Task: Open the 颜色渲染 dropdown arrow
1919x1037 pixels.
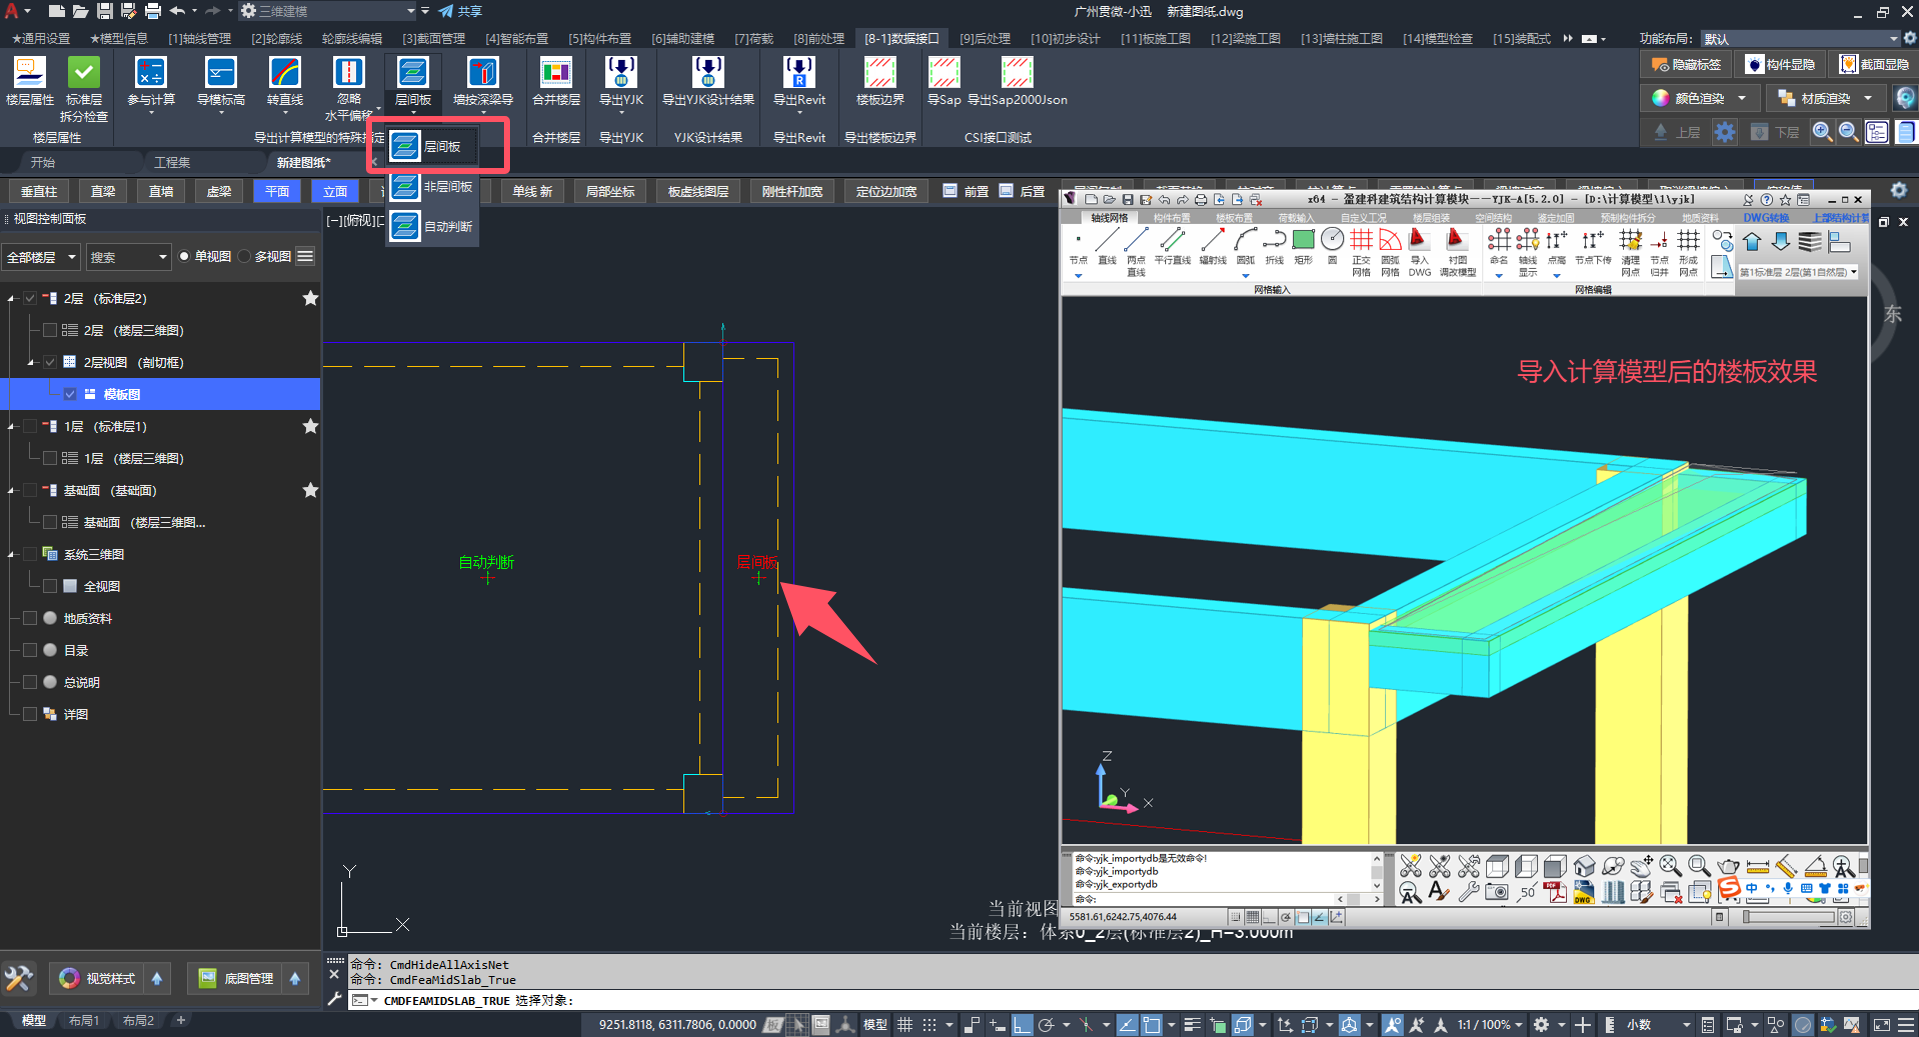Action: (x=1742, y=98)
